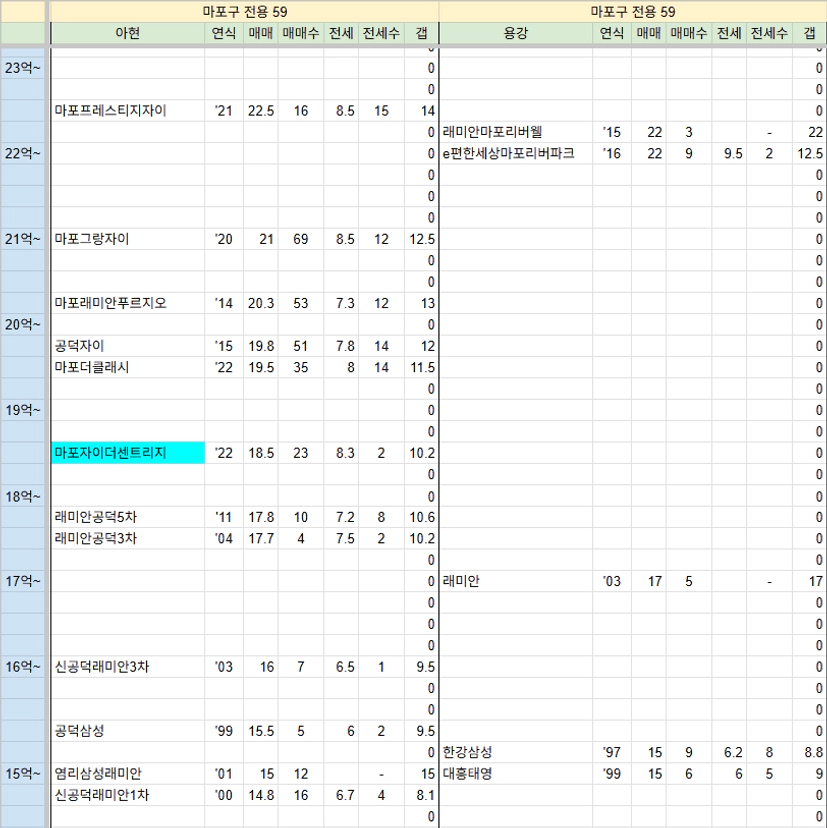Click 전세 header in the 용강 table
The width and height of the screenshot is (827, 828).
(729, 33)
